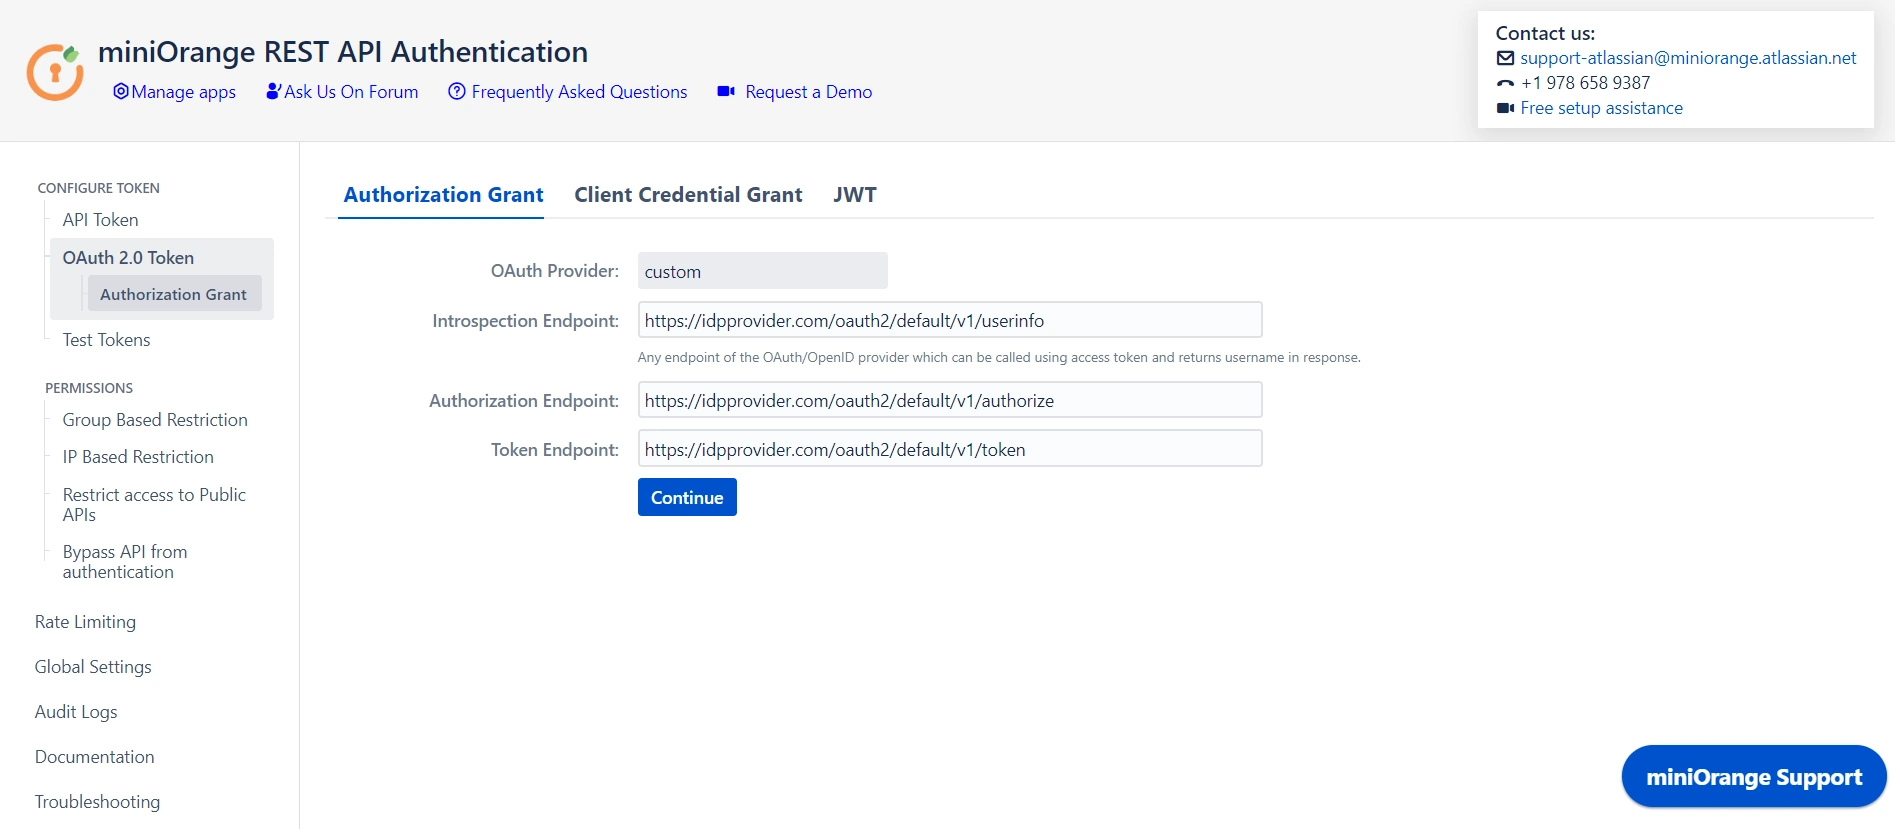Switch to Client Credential Grant tab
The width and height of the screenshot is (1895, 829).
[x=688, y=195]
